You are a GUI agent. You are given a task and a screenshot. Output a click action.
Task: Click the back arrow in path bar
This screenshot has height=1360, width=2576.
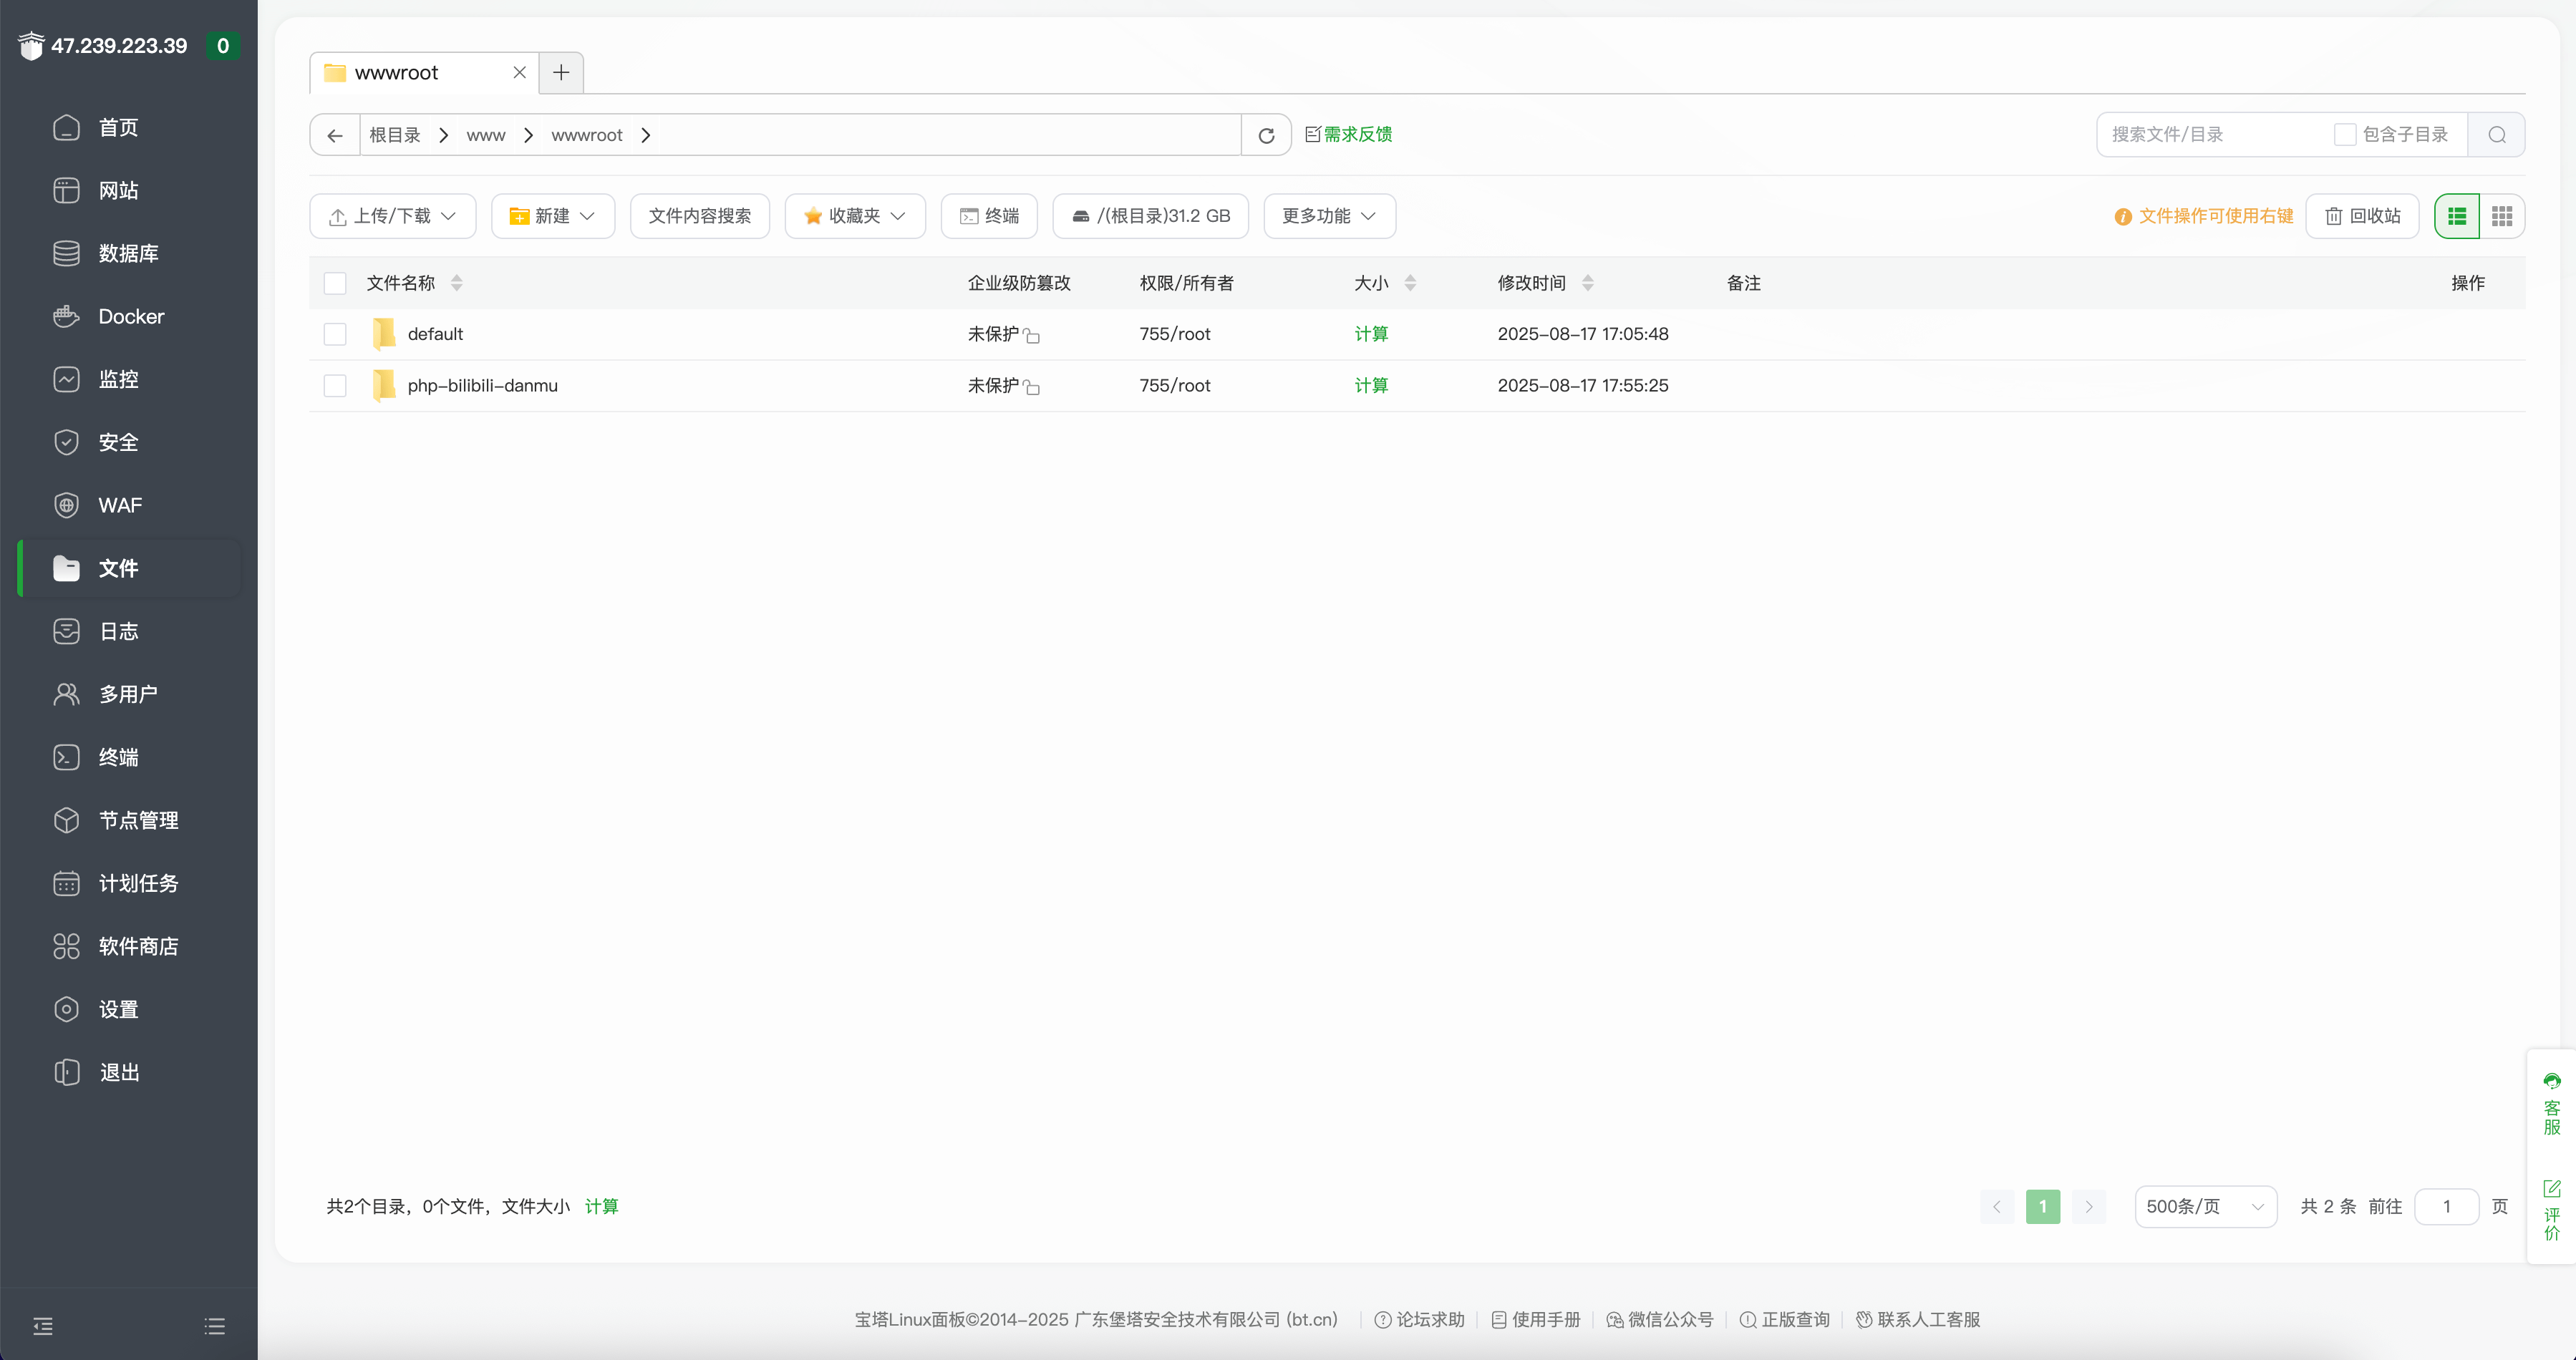click(335, 135)
